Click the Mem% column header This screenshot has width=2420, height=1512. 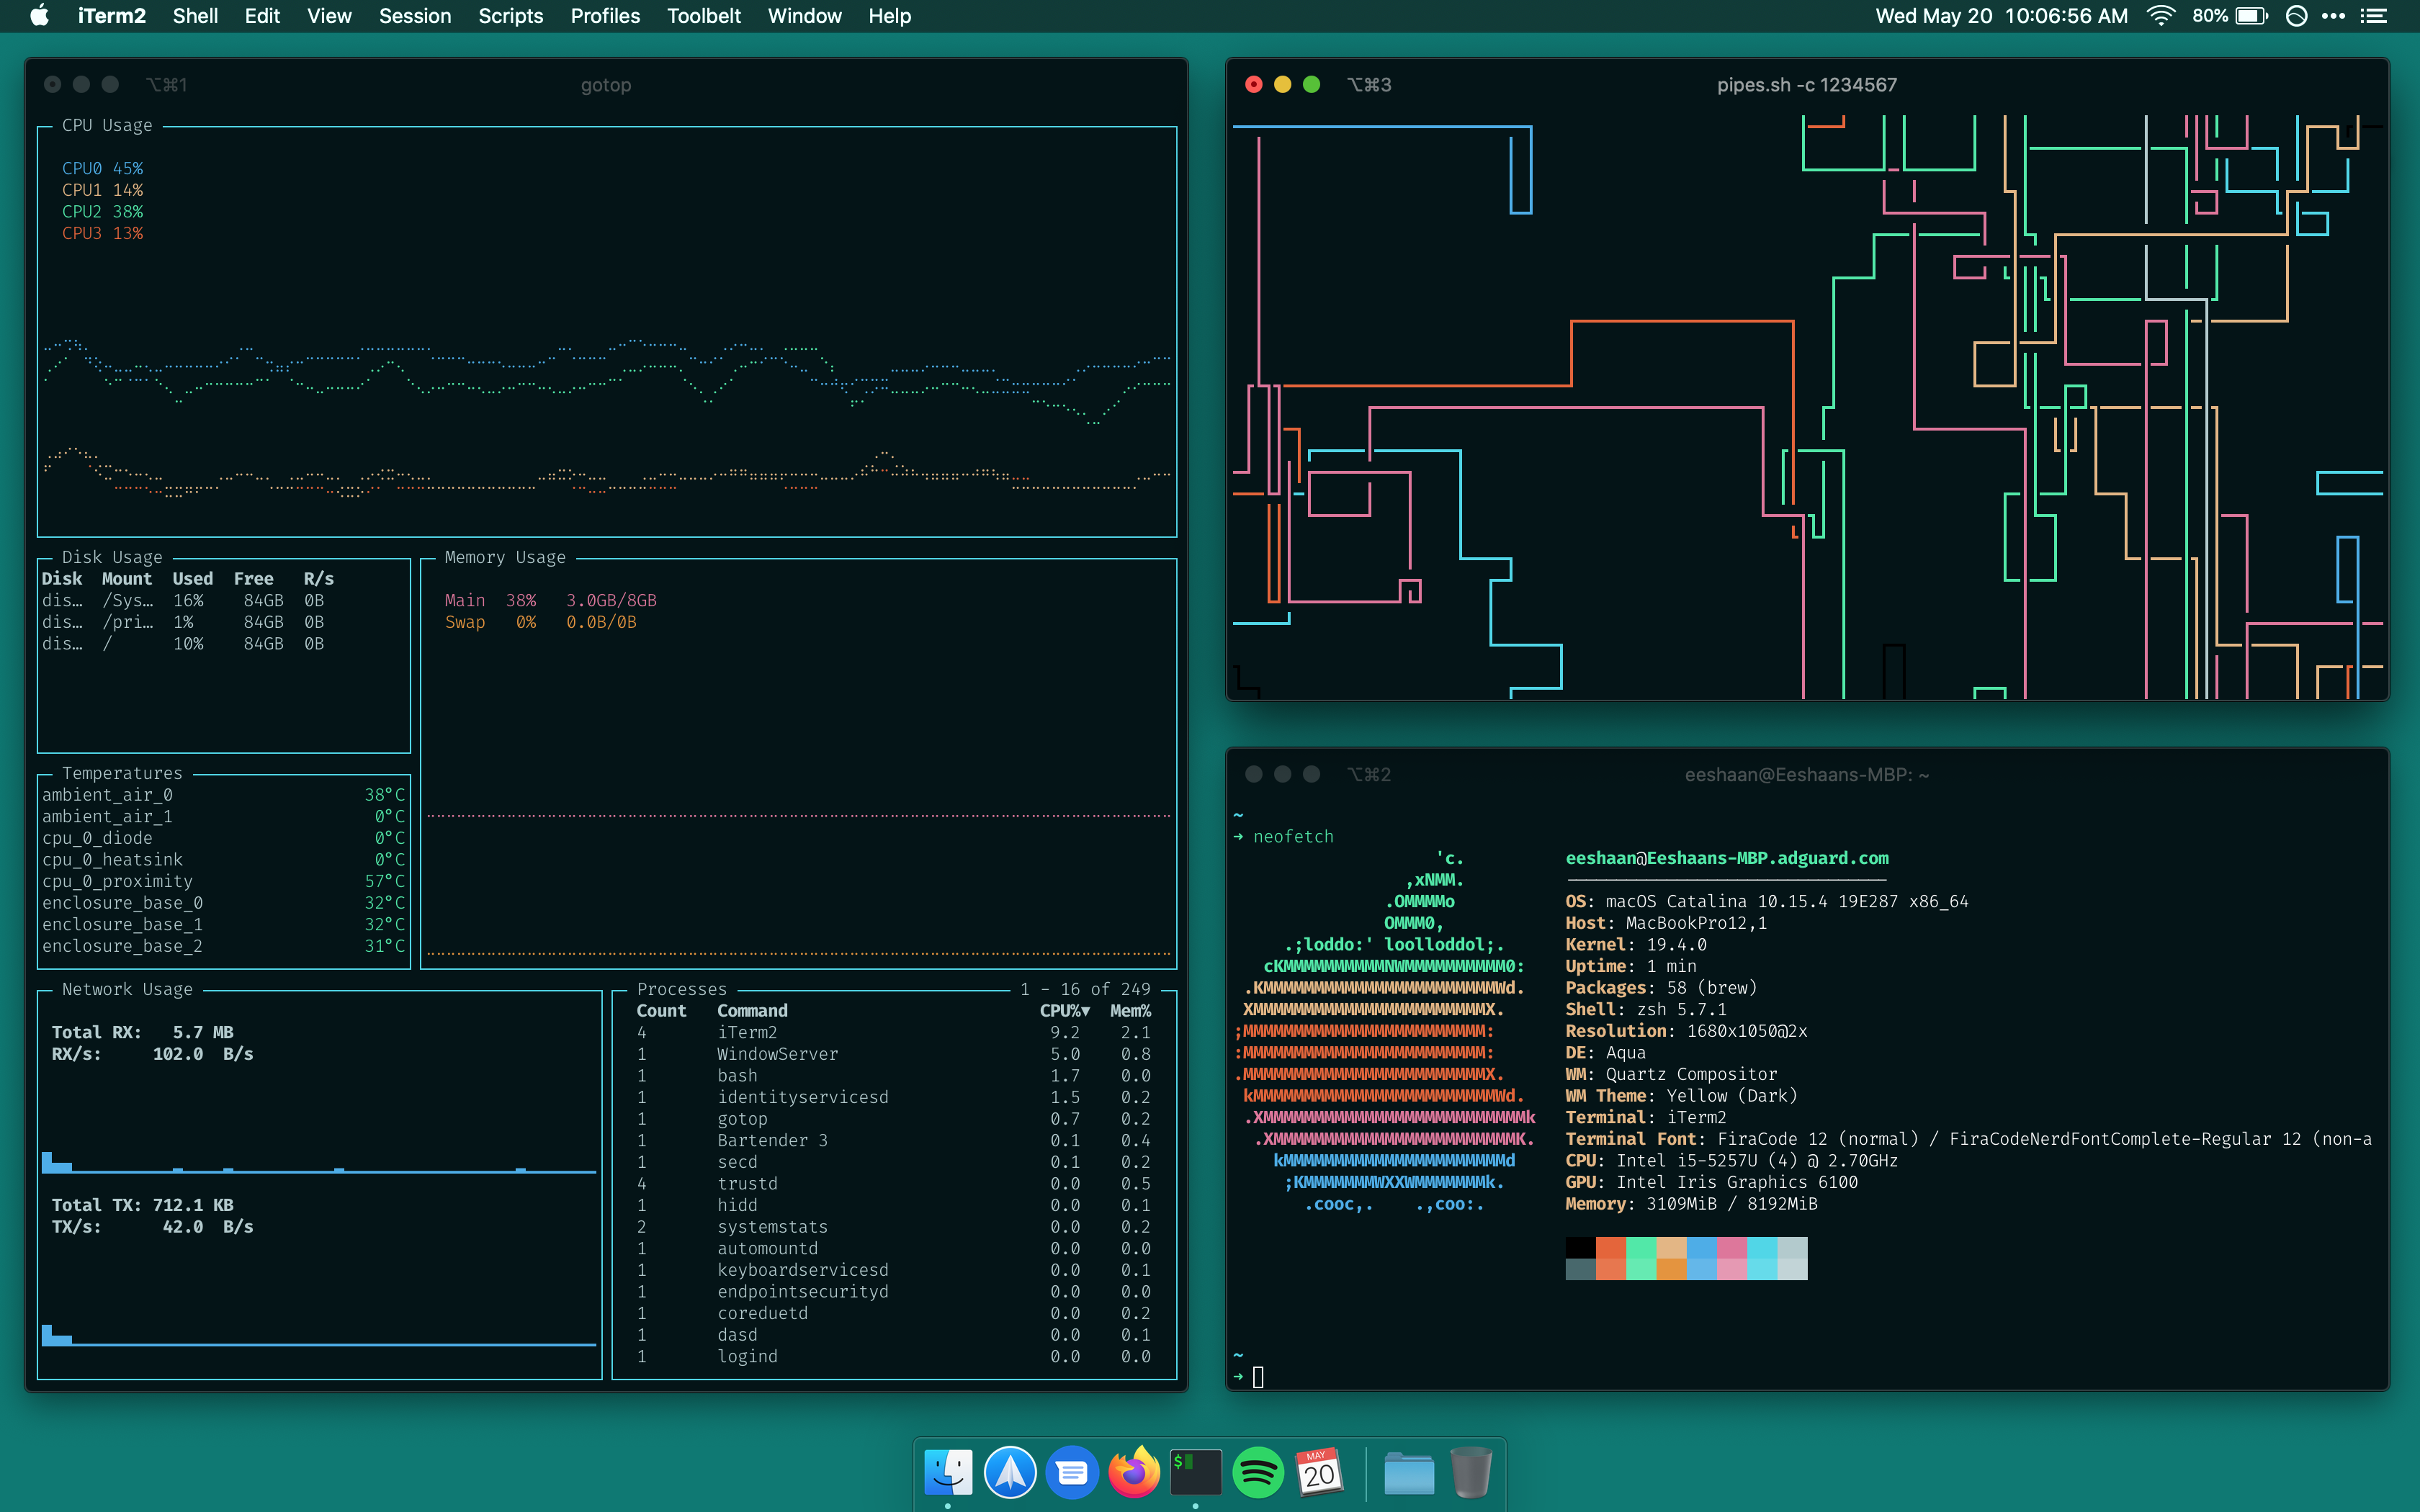click(x=1131, y=1011)
